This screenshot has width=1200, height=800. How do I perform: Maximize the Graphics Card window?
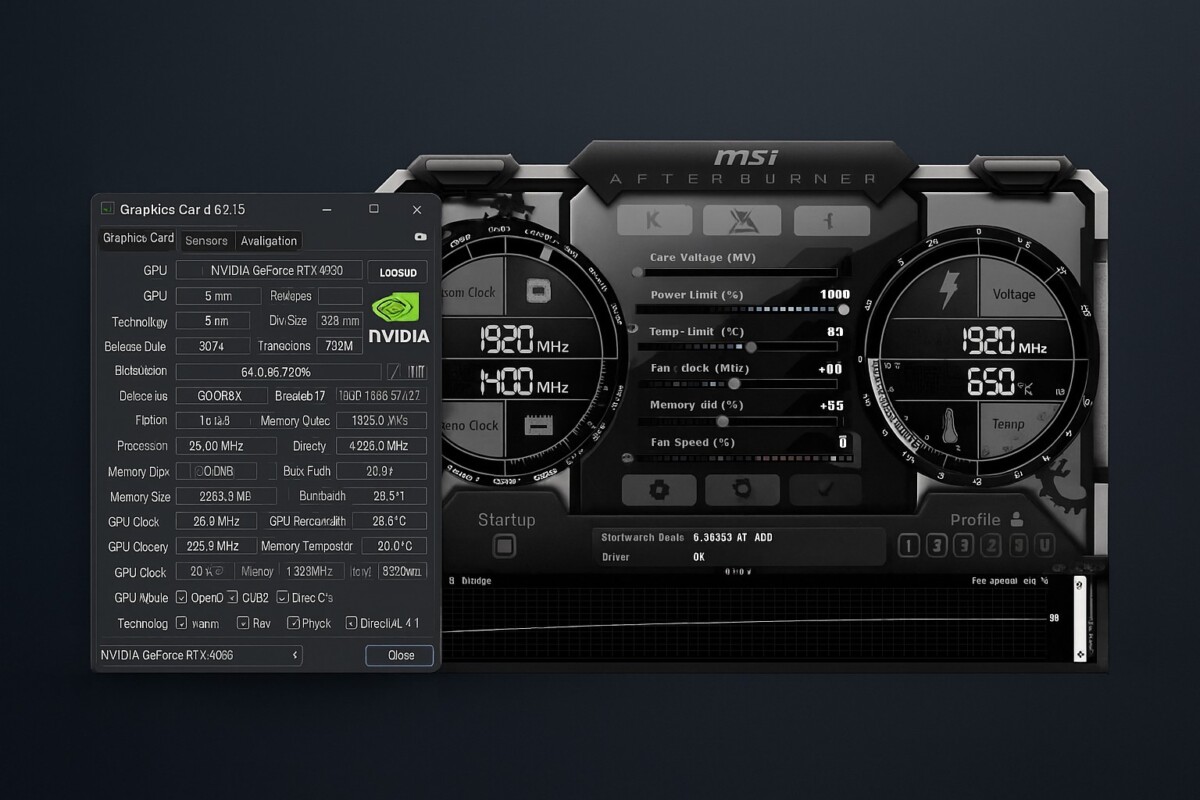coord(374,209)
